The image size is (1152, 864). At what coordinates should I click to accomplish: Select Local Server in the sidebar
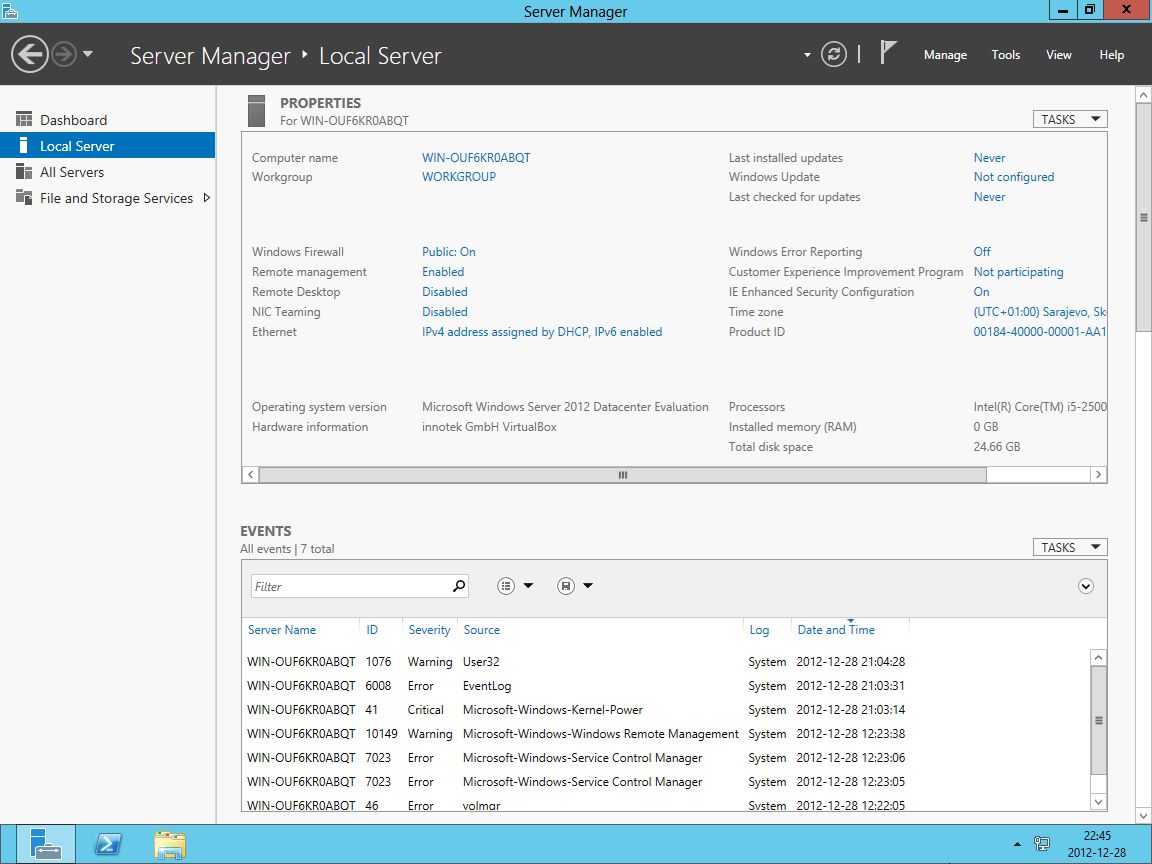point(107,145)
